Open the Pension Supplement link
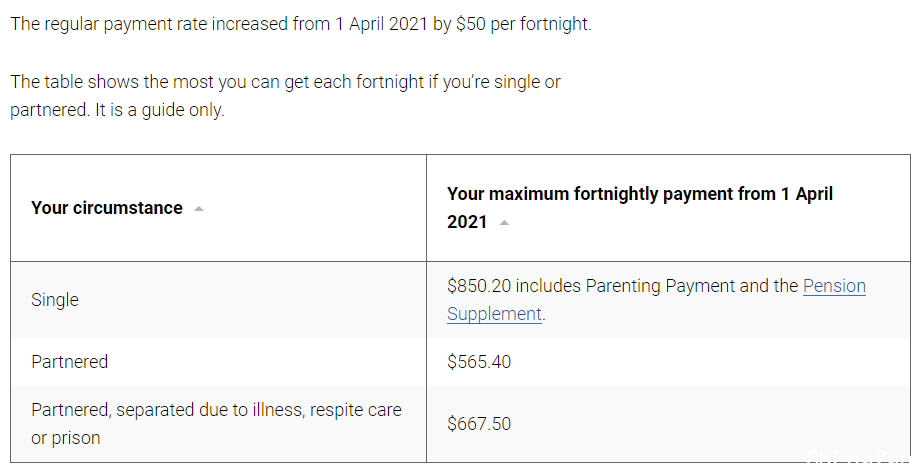This screenshot has height=472, width=917. tap(656, 300)
